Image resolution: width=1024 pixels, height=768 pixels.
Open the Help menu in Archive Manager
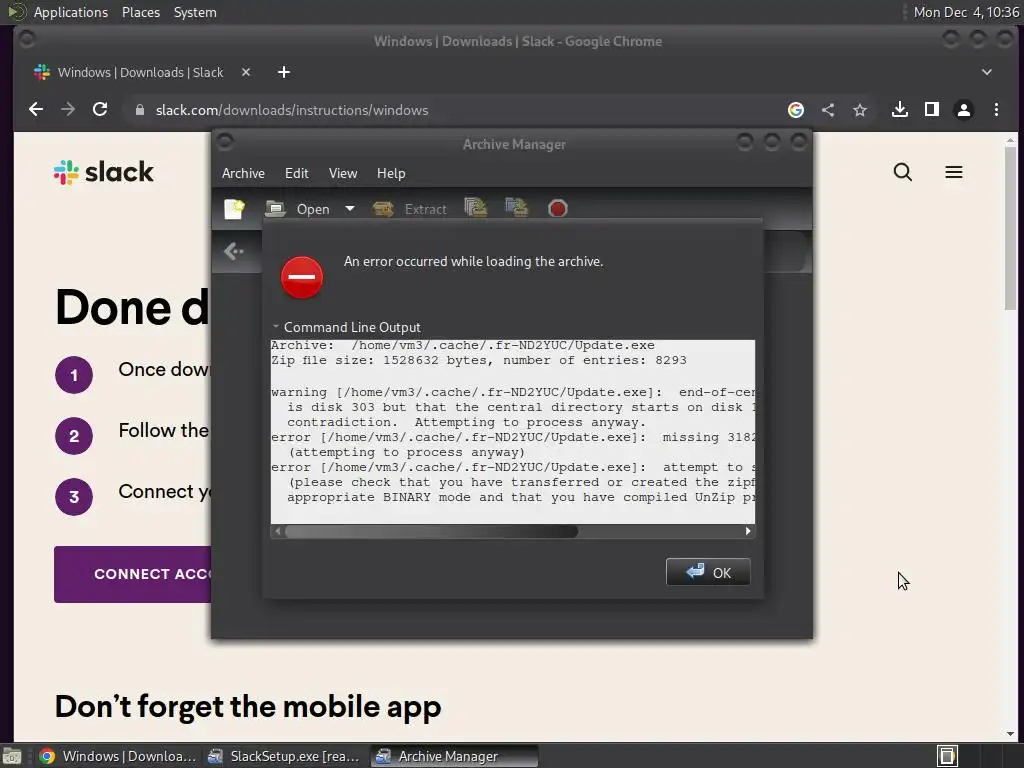click(391, 173)
